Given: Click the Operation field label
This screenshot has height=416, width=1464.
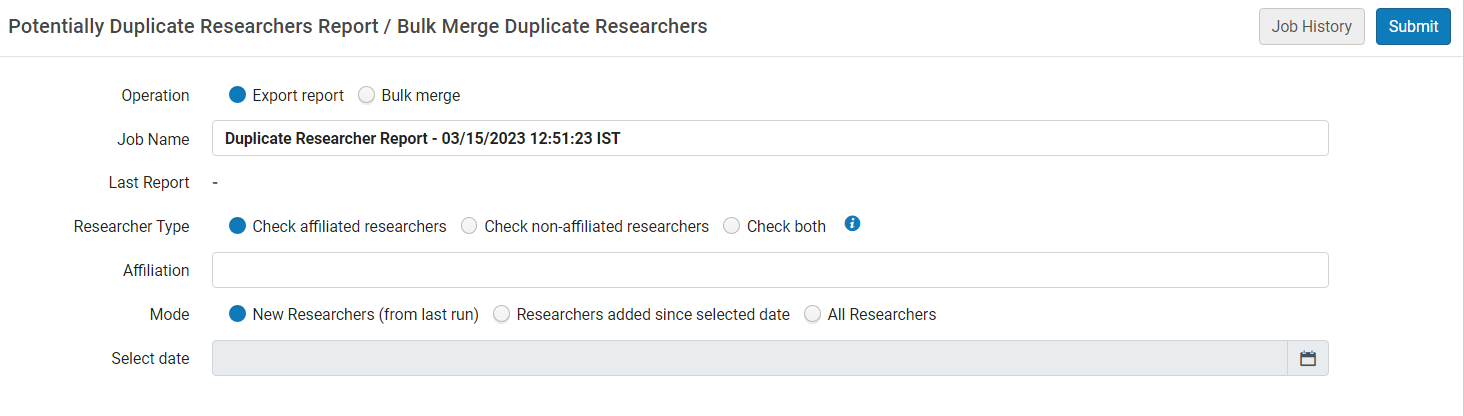Looking at the screenshot, I should pos(155,96).
